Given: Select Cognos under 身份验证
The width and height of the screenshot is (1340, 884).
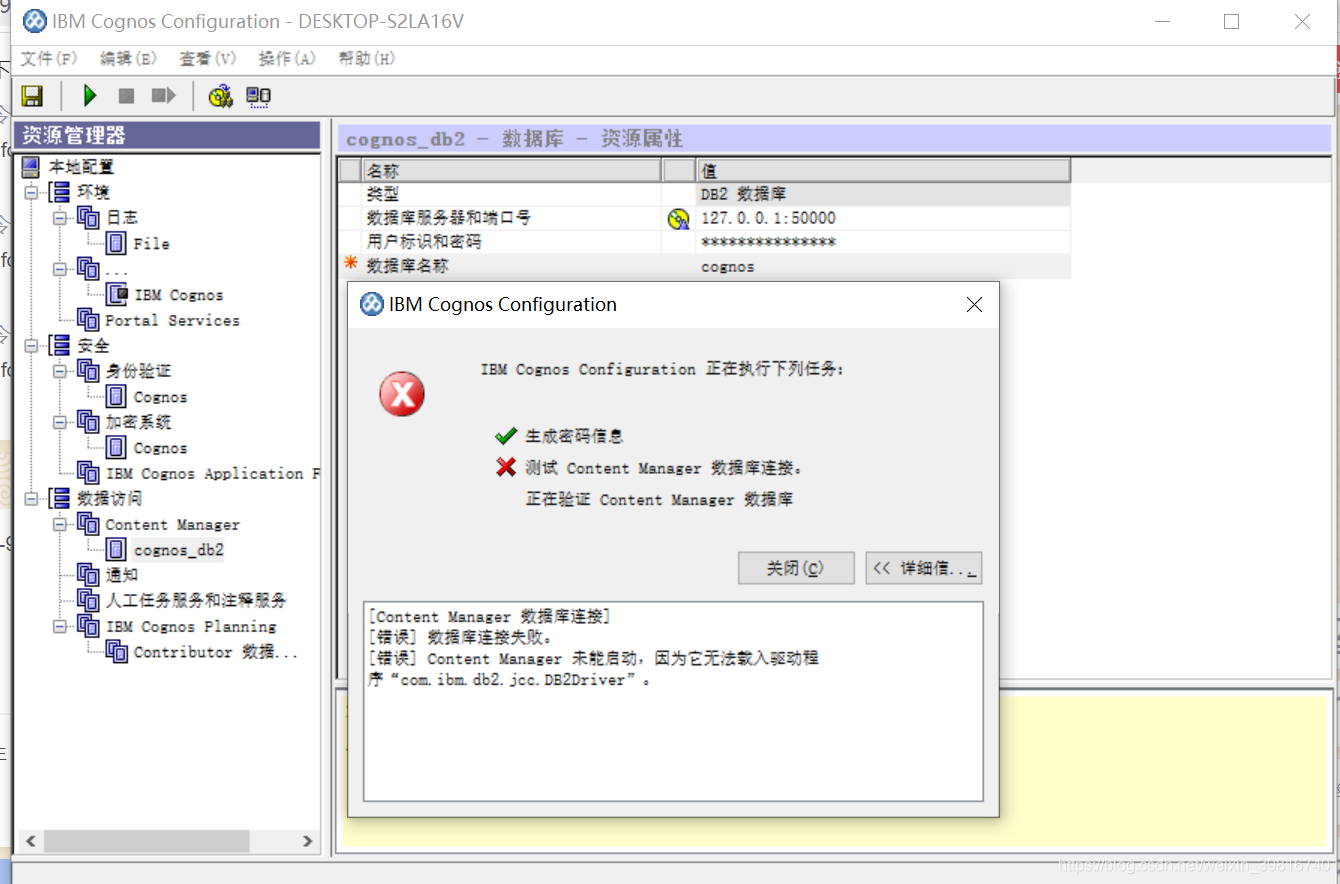Looking at the screenshot, I should click(160, 397).
